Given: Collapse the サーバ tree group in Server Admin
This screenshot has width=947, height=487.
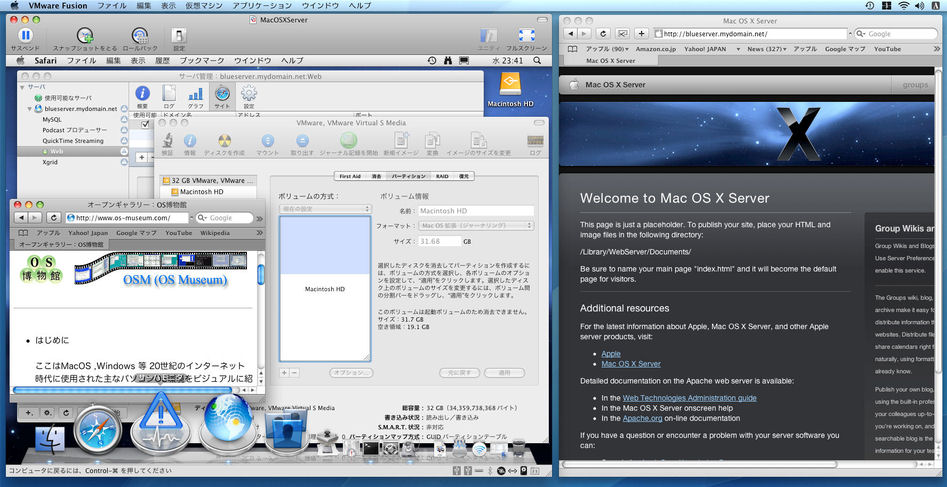Looking at the screenshot, I should coord(22,88).
